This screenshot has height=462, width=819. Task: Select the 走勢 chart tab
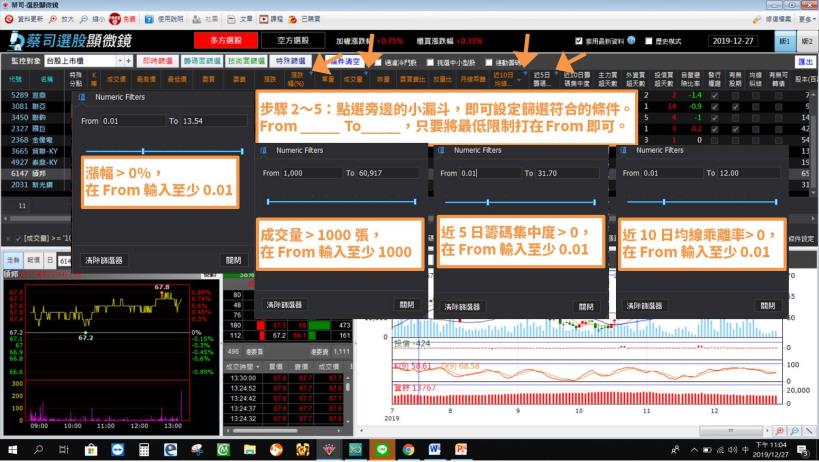[x=13, y=260]
